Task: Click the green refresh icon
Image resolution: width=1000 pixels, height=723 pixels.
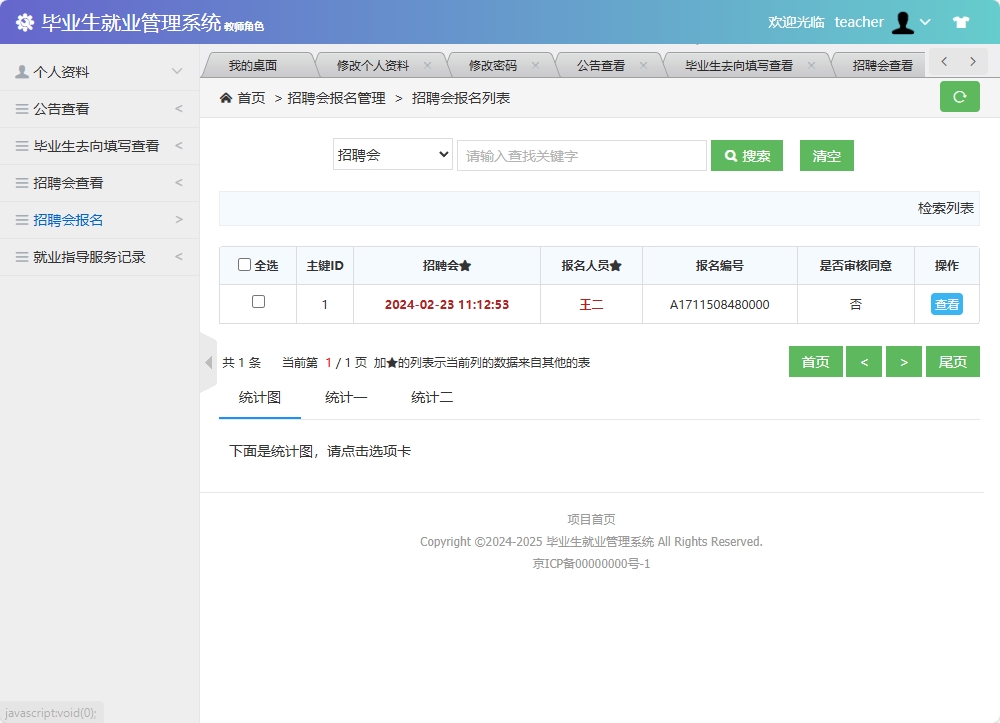Action: tap(959, 97)
